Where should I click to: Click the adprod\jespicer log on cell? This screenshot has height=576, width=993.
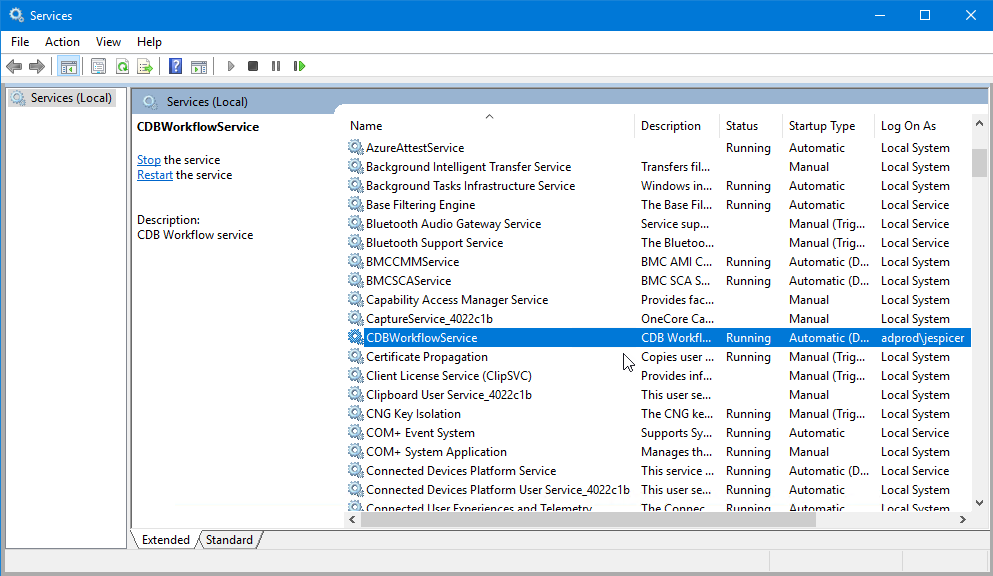point(923,337)
